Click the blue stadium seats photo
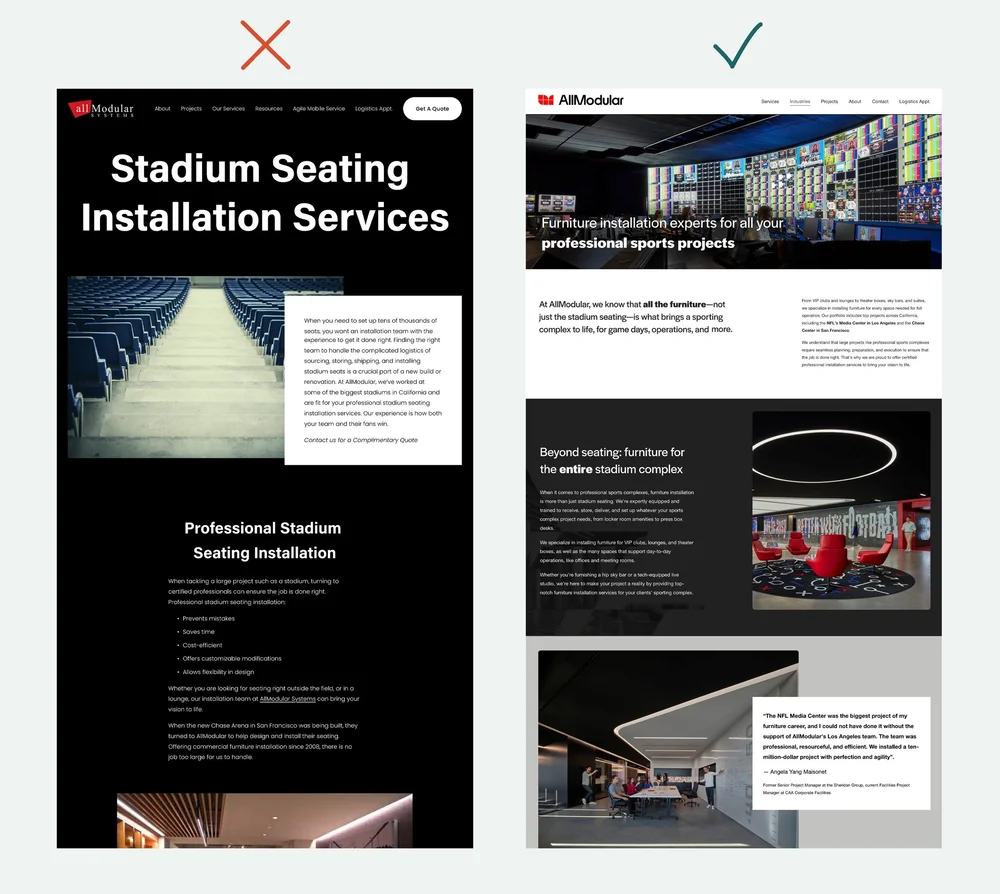Screen dimensions: 1000x894 [176, 367]
